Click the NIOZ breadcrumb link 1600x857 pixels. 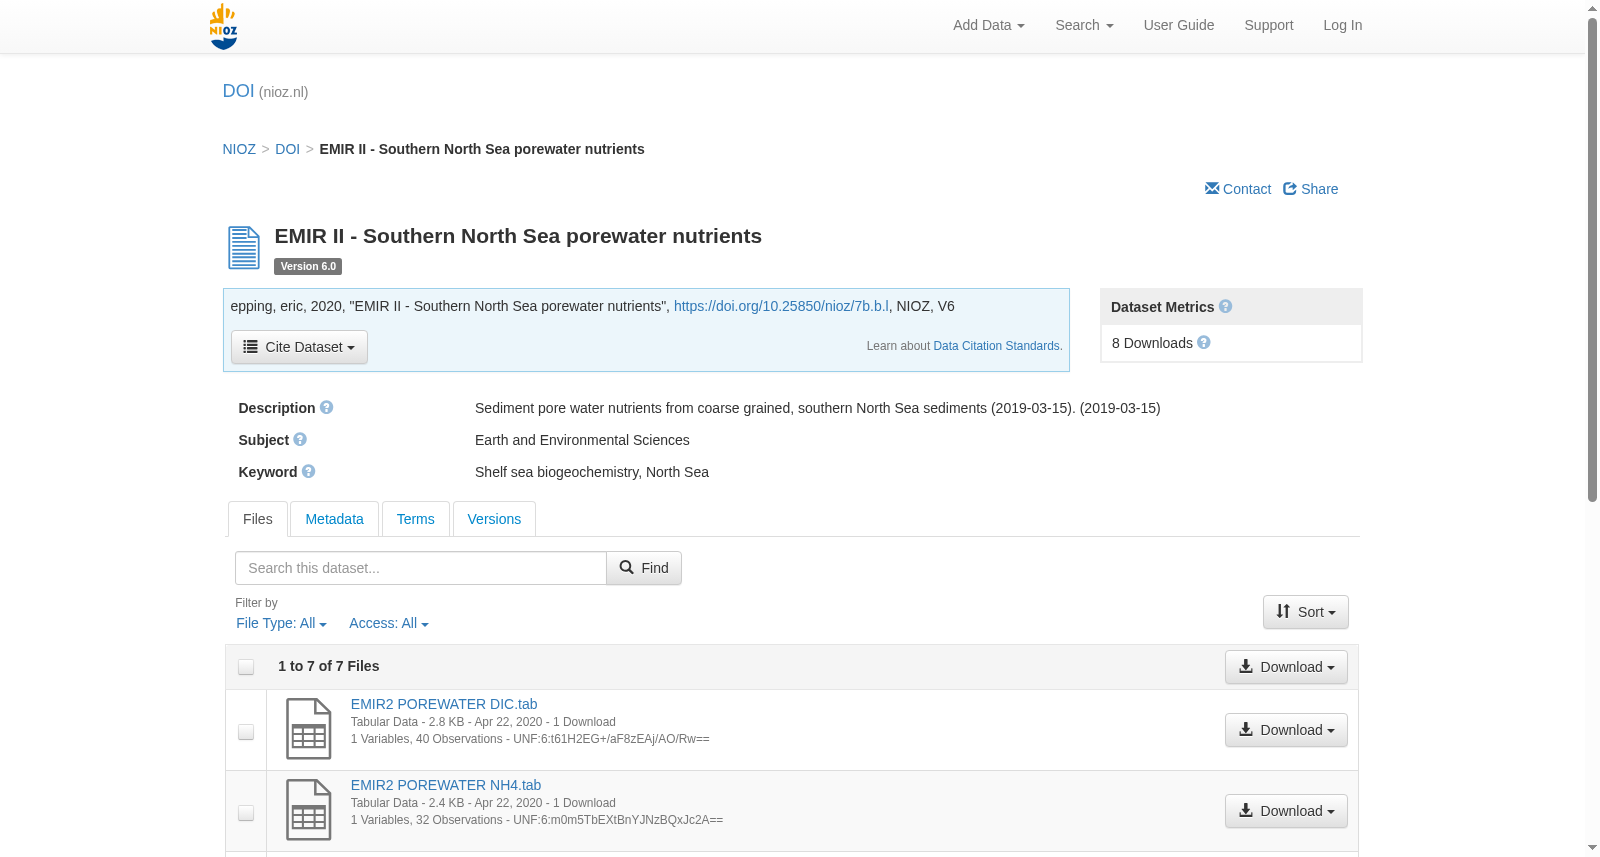239,149
